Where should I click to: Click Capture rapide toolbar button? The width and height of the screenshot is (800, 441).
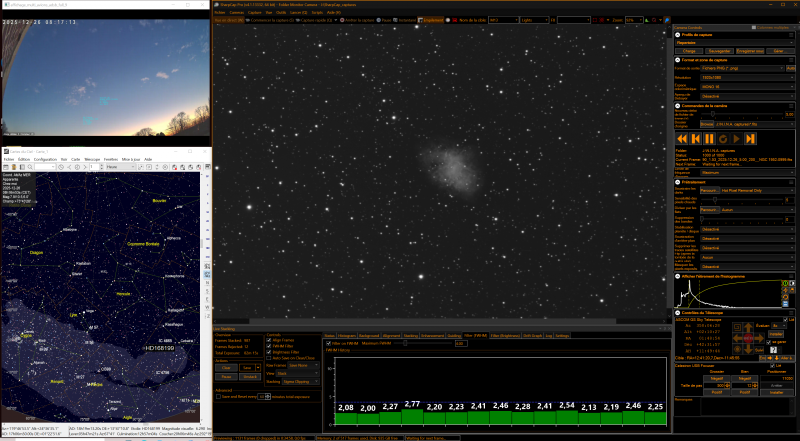(313, 20)
